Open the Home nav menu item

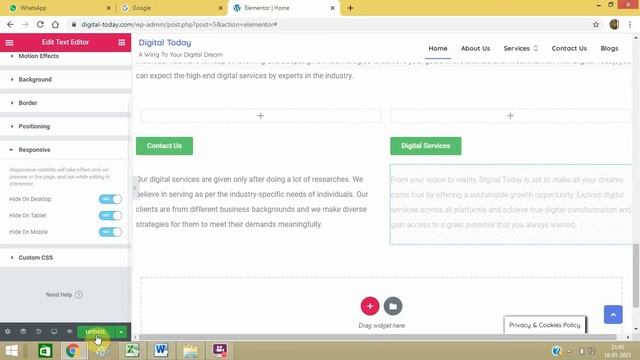pyautogui.click(x=438, y=48)
